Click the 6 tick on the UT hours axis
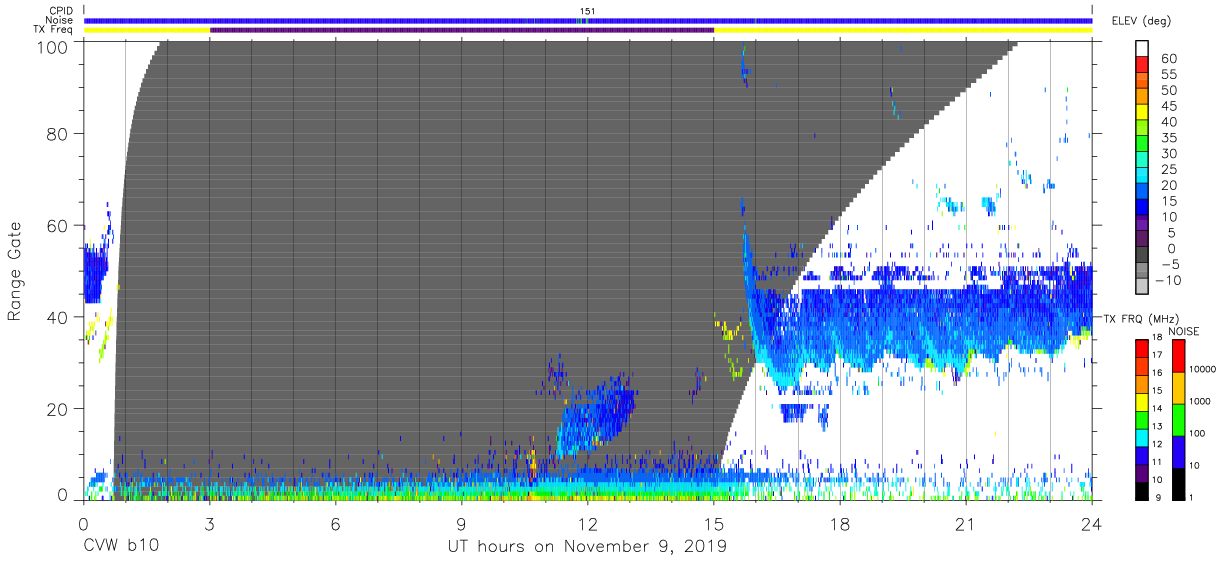Image resolution: width=1228 pixels, height=567 pixels. [x=336, y=524]
